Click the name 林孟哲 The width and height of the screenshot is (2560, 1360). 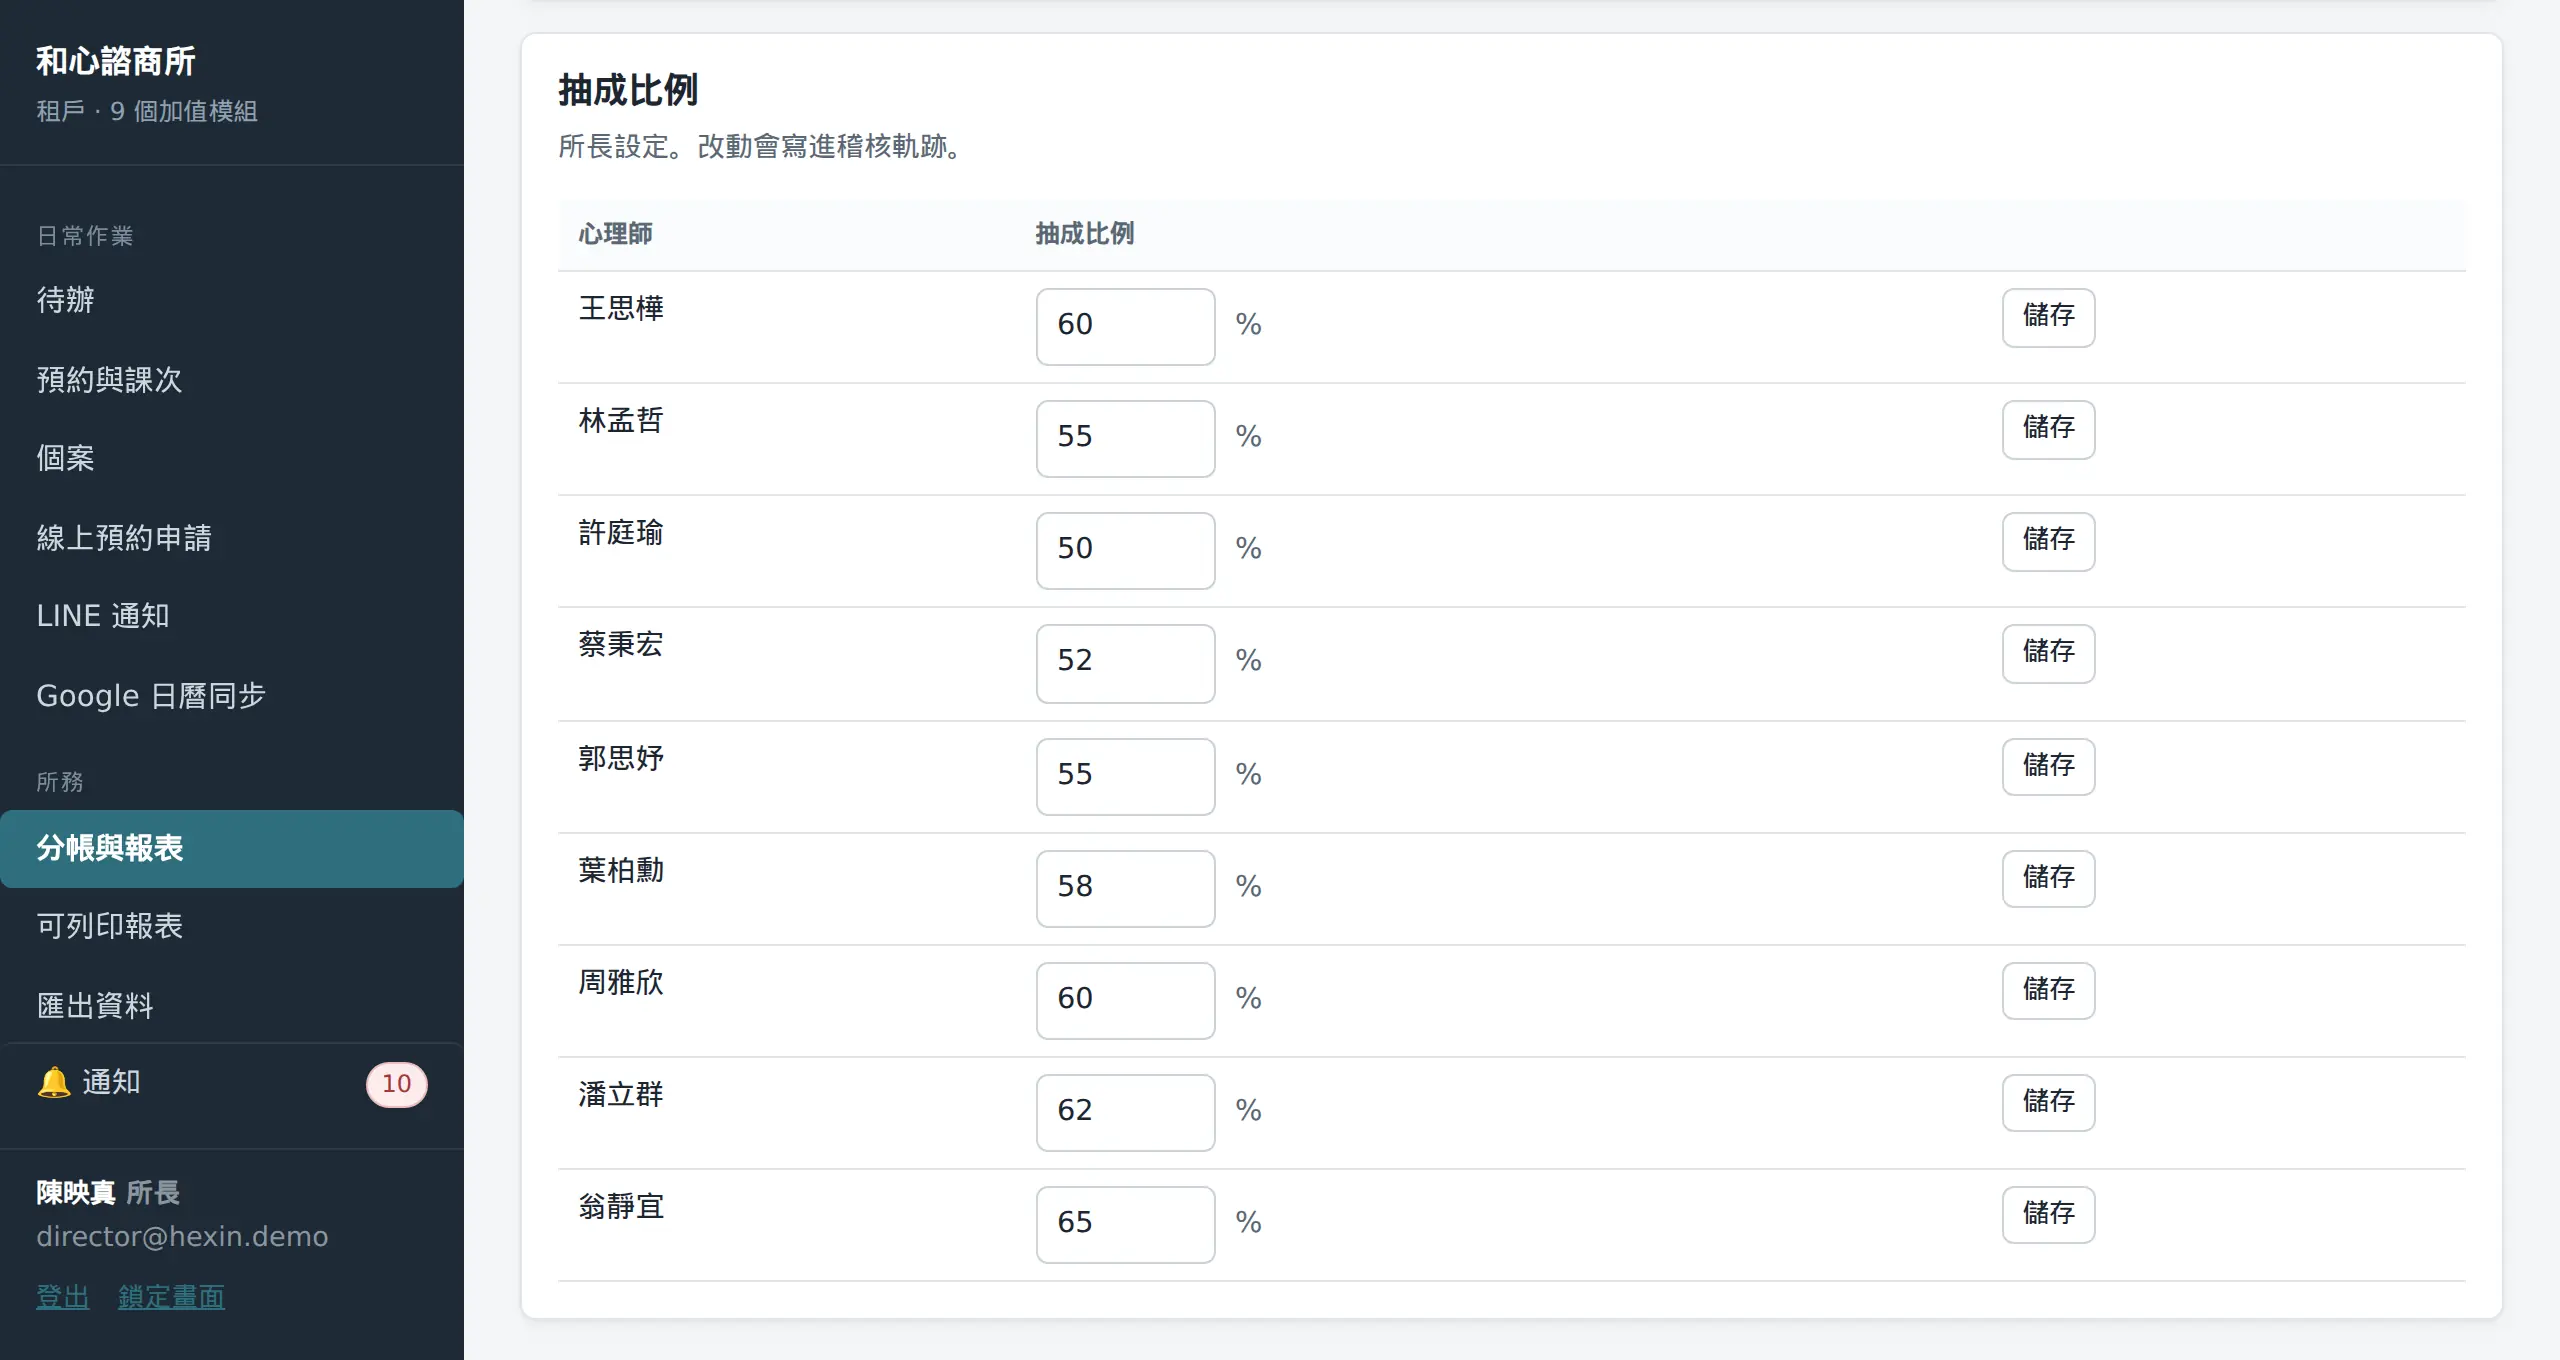point(621,420)
